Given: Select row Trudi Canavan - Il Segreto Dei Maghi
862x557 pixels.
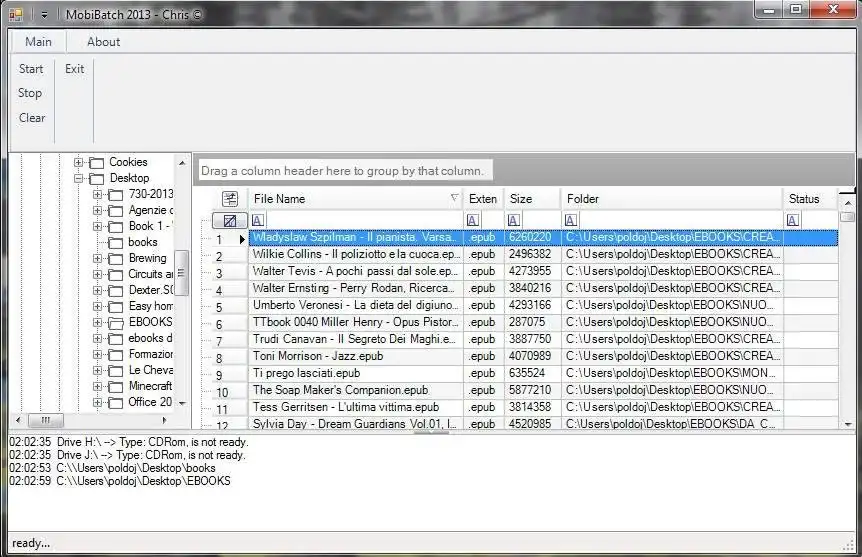Looking at the screenshot, I should pos(543,339).
